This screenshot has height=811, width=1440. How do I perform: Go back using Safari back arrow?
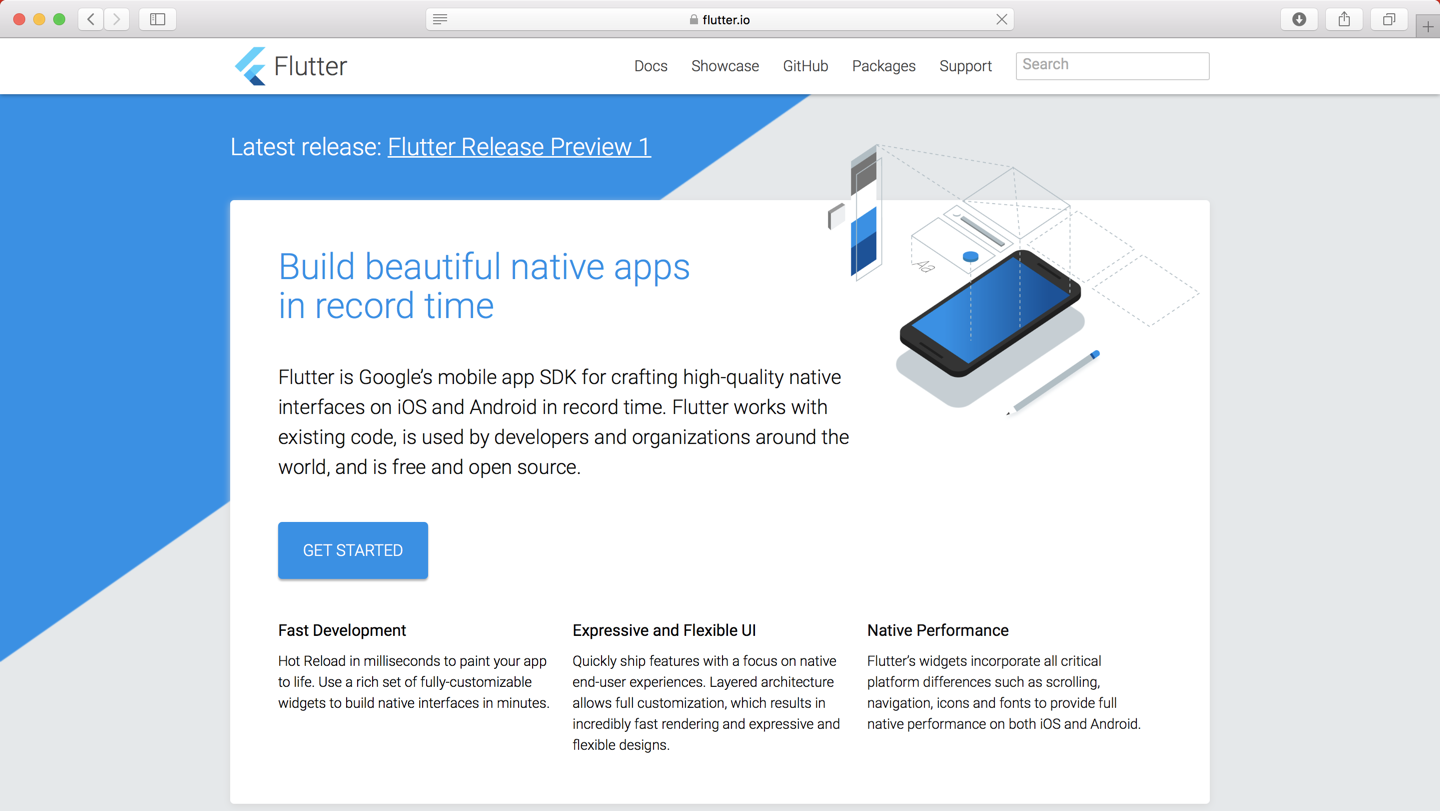pos(91,19)
